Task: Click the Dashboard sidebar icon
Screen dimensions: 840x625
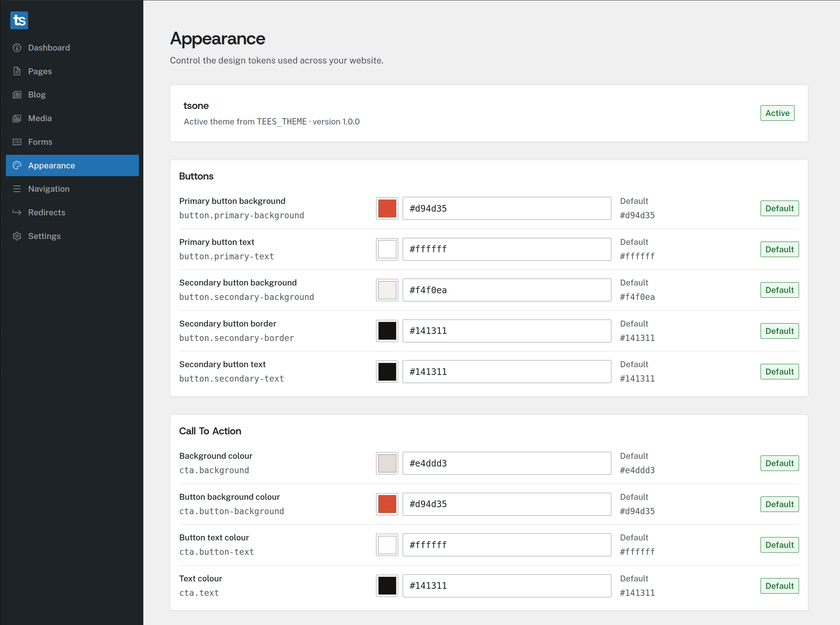Action: pos(17,48)
